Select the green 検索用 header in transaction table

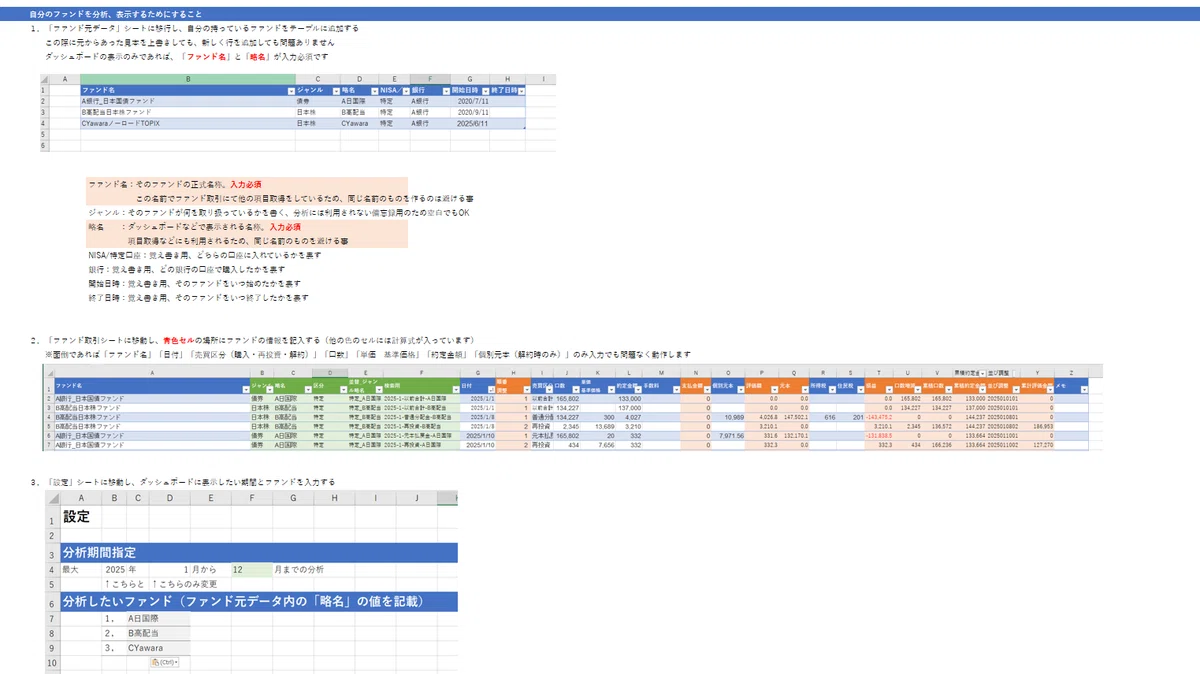coord(421,385)
